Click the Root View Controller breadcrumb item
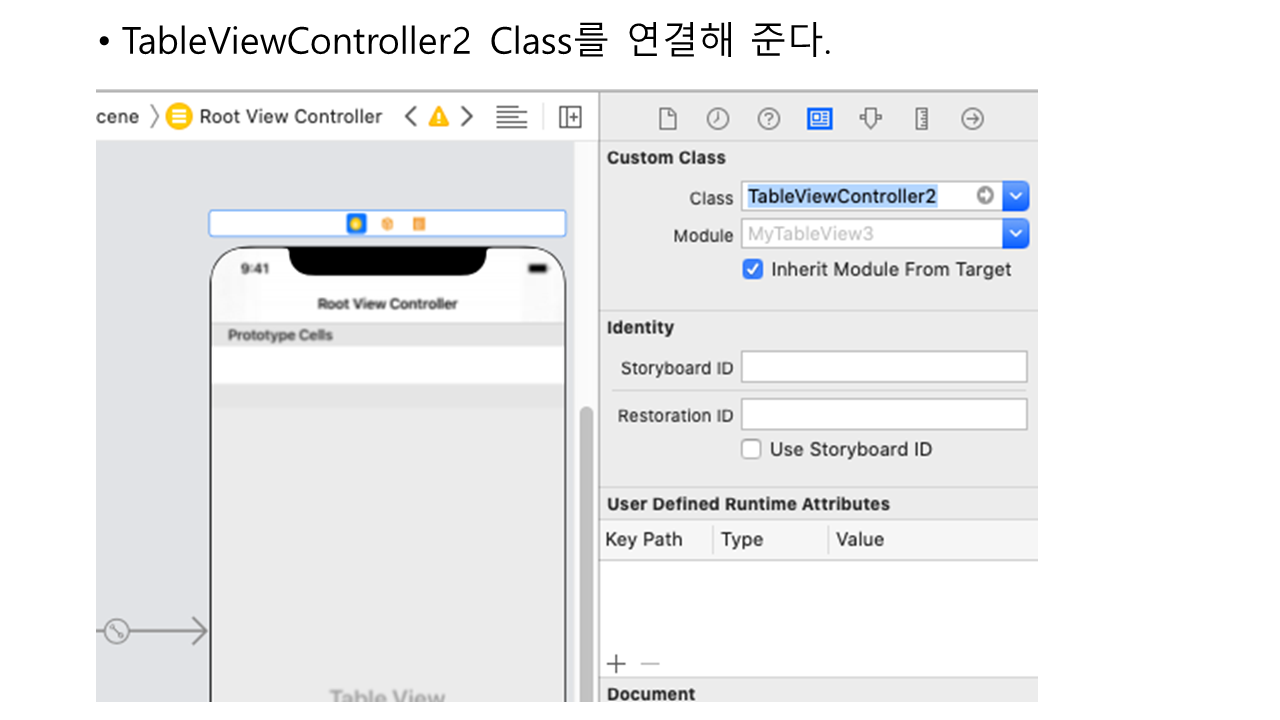The image size is (1280, 720). 290,117
